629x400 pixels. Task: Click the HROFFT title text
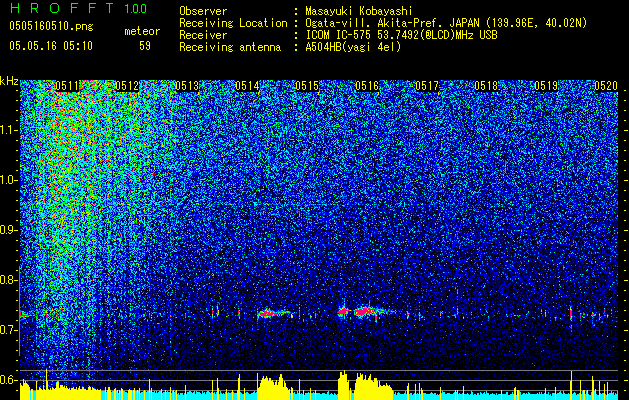(62, 8)
